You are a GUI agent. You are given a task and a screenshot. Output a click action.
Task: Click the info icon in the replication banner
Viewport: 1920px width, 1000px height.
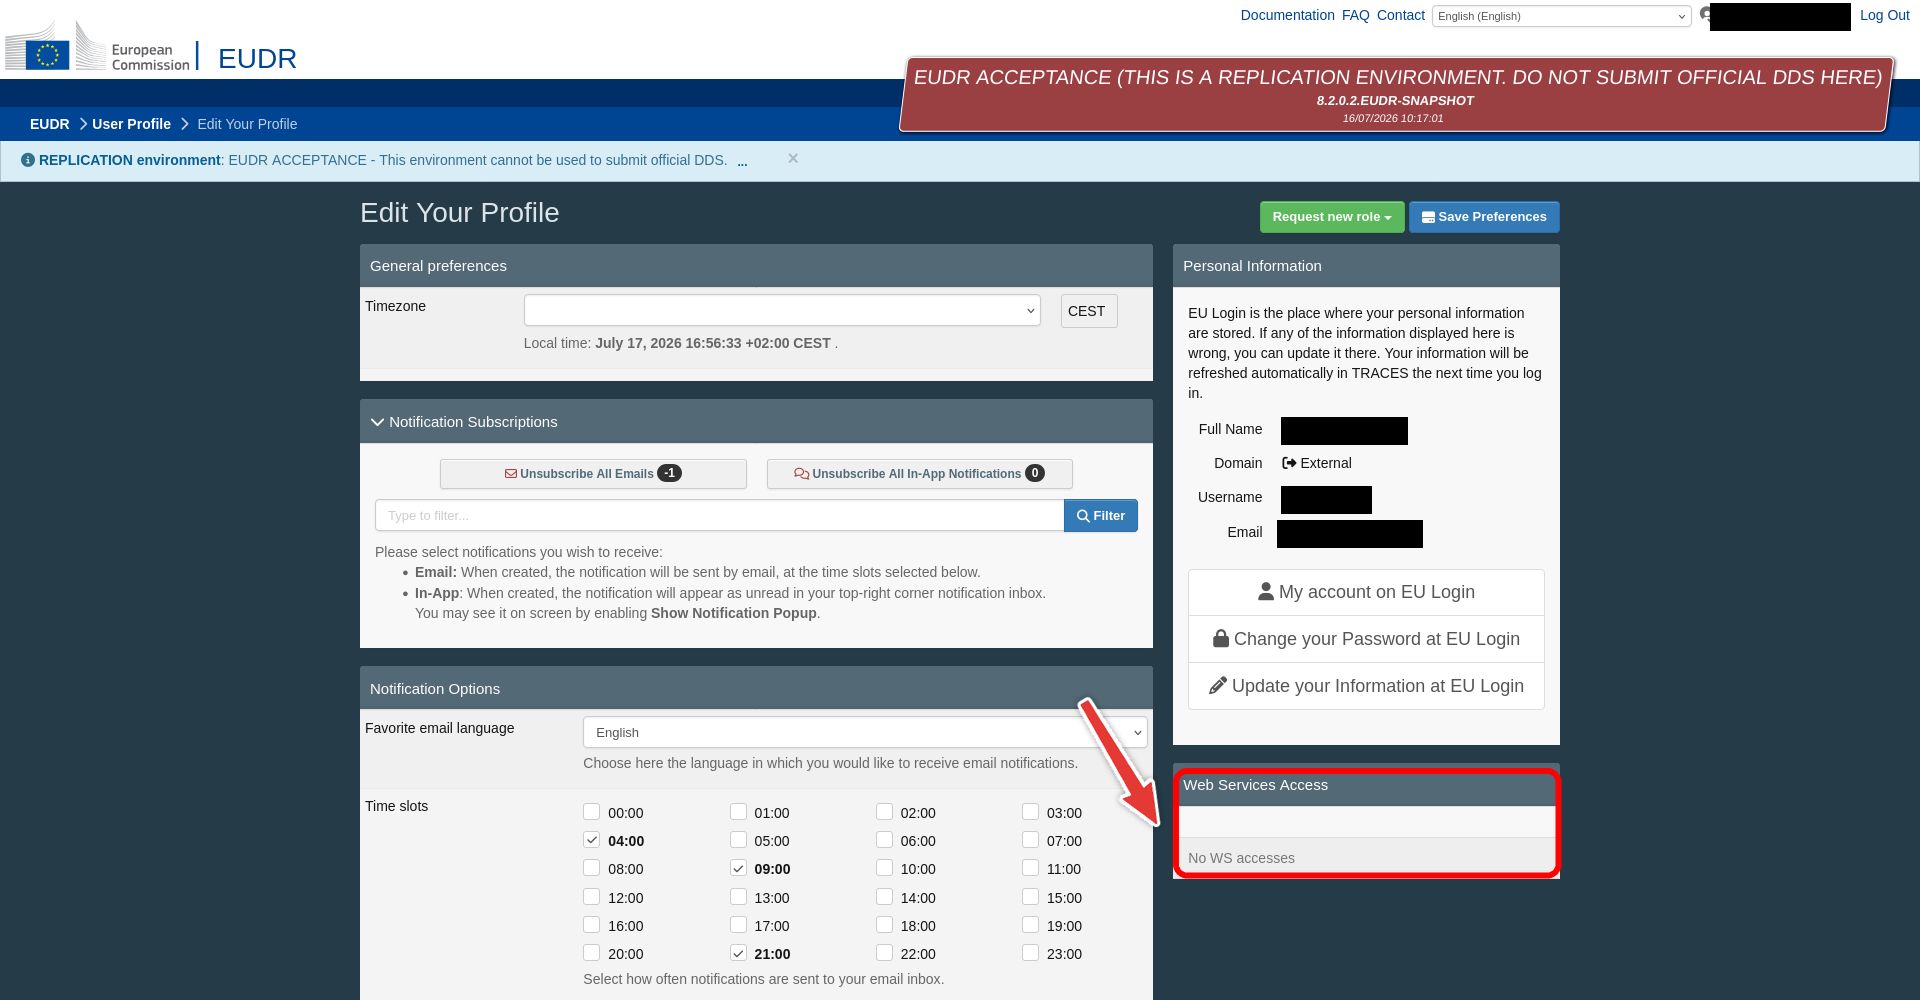[28, 160]
